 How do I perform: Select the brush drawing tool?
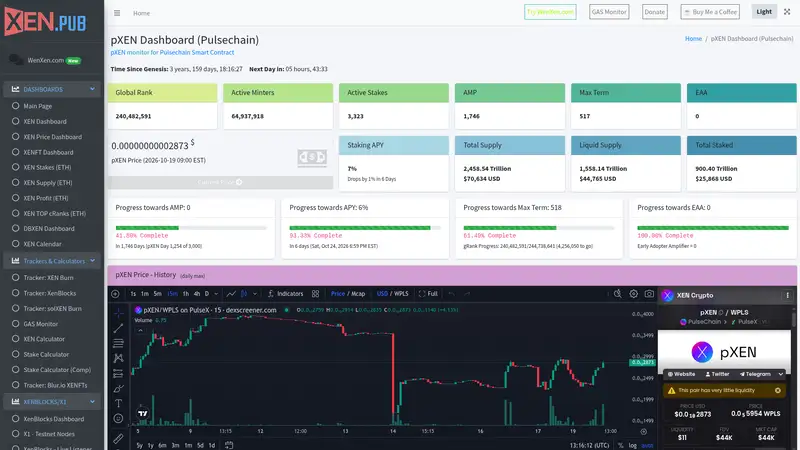pos(118,388)
